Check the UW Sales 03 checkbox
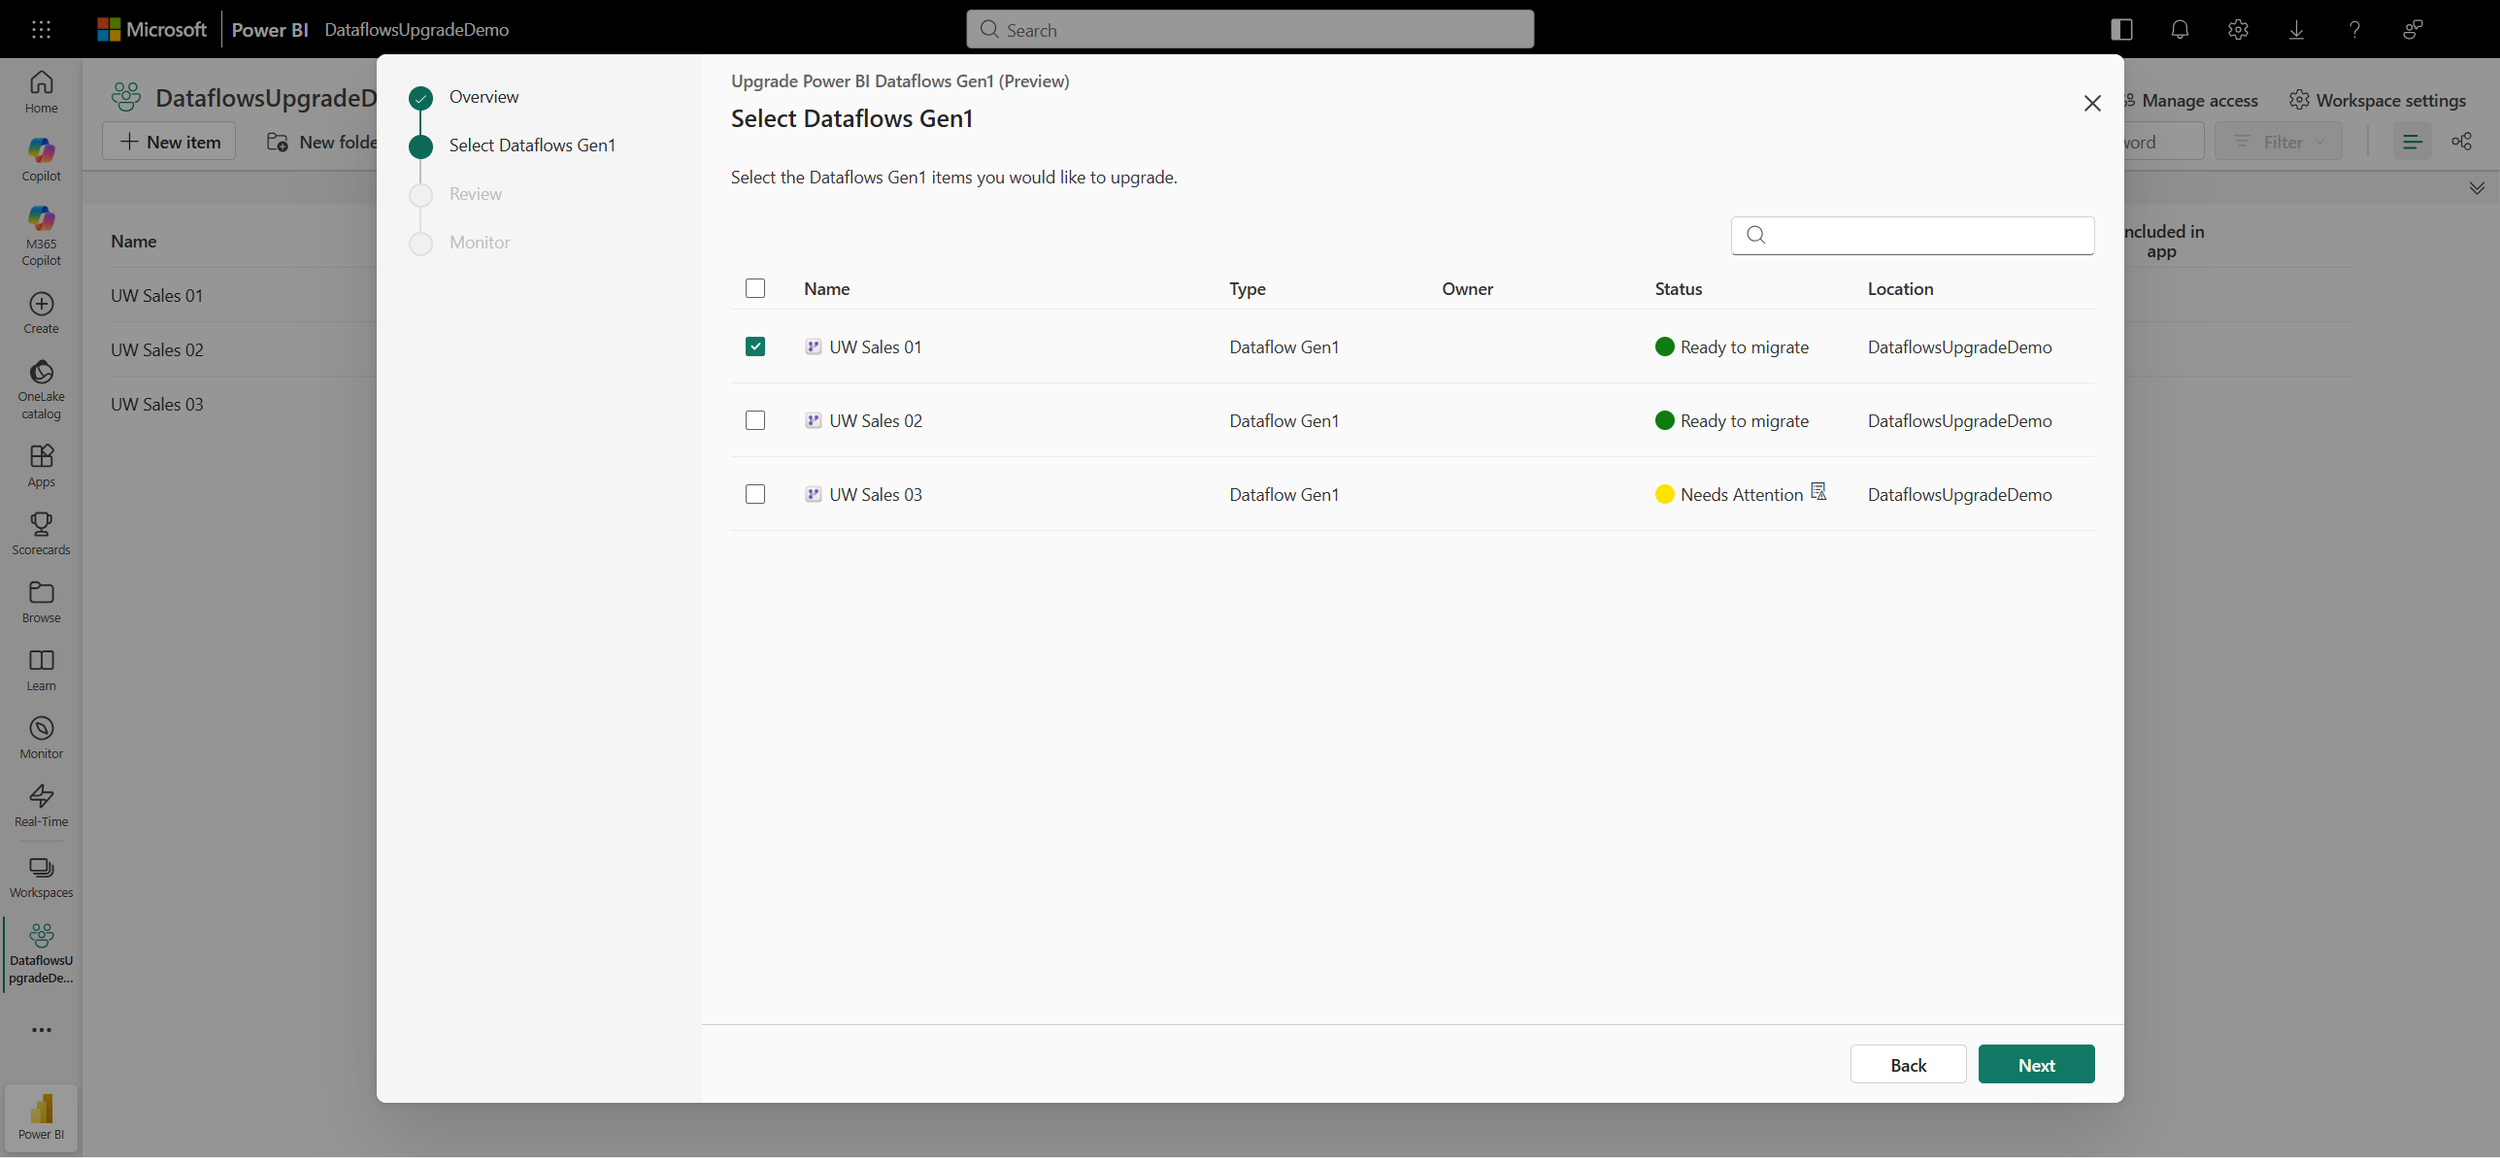 point(755,495)
